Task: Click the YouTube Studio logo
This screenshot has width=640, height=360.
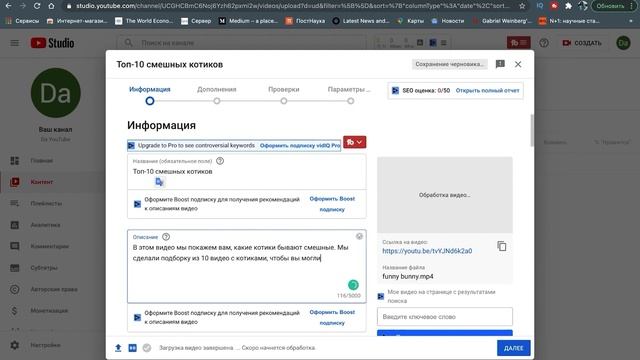Action: (52, 43)
